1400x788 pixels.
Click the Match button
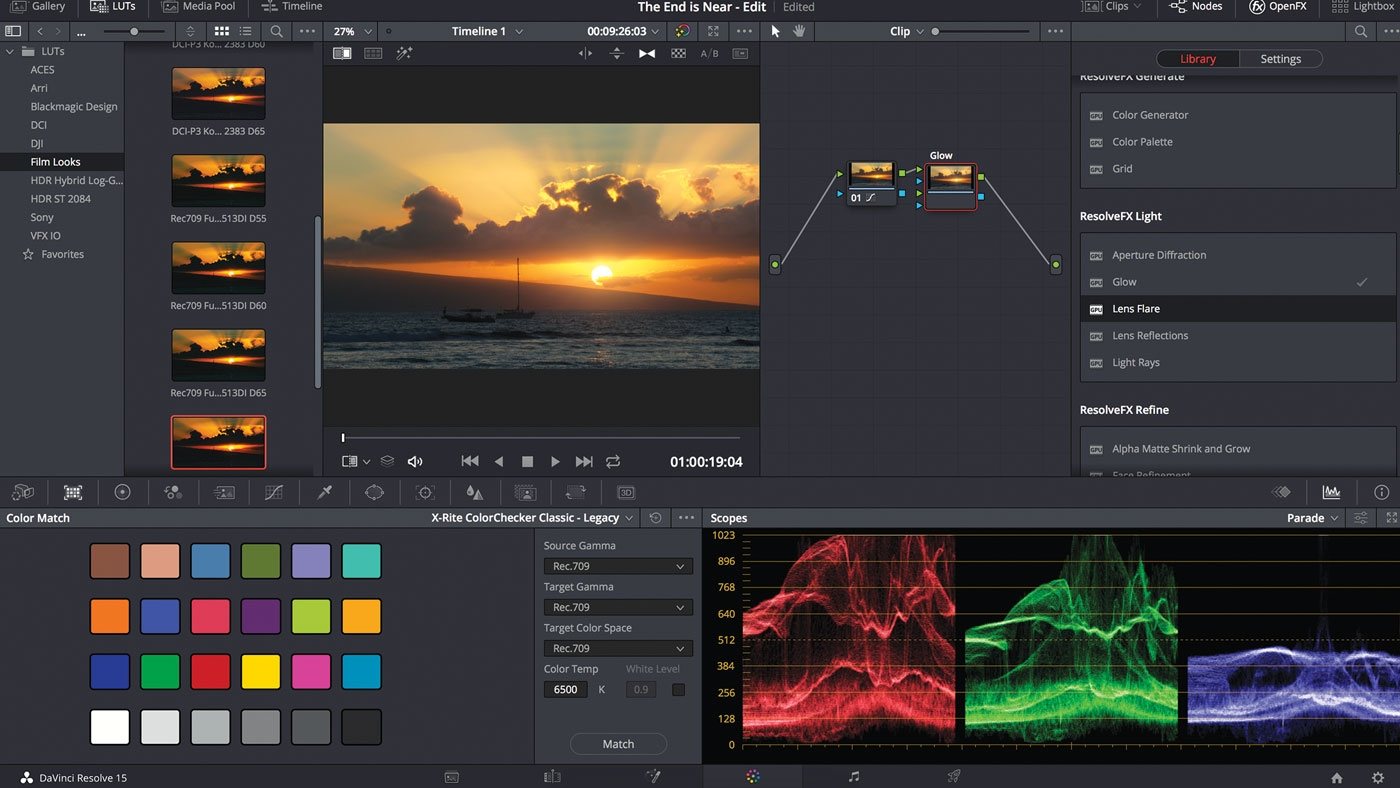pyautogui.click(x=617, y=744)
